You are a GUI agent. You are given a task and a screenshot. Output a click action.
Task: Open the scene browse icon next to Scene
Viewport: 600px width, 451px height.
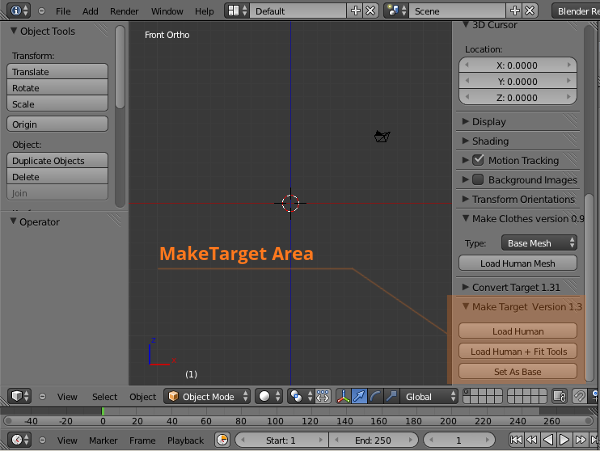tap(396, 11)
